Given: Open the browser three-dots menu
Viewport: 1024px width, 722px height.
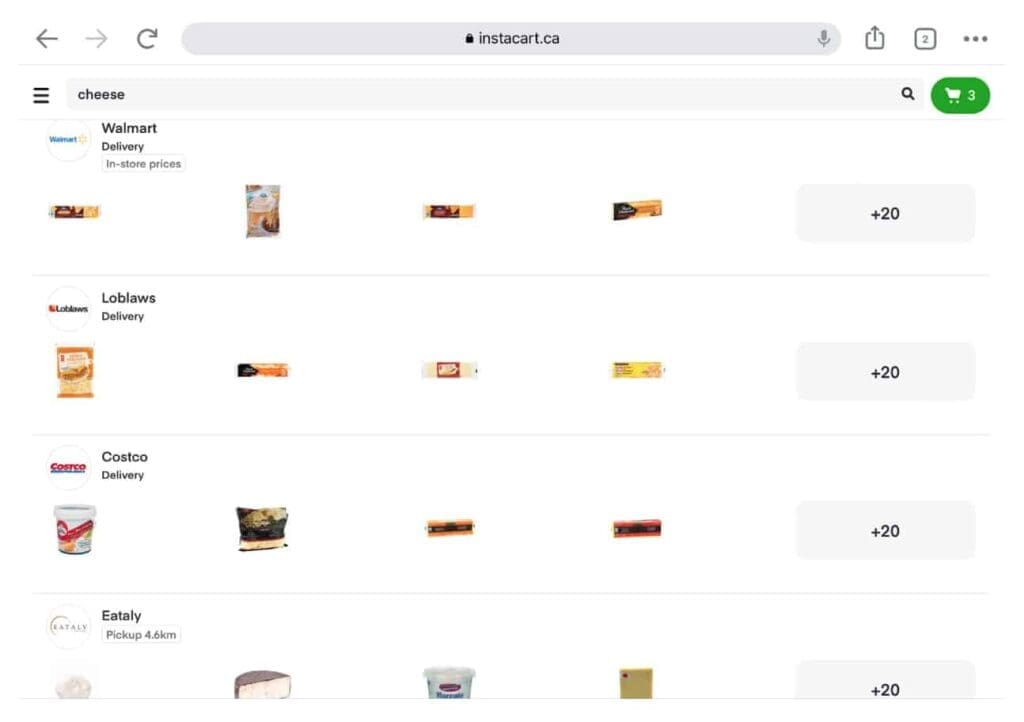Looking at the screenshot, I should point(975,39).
